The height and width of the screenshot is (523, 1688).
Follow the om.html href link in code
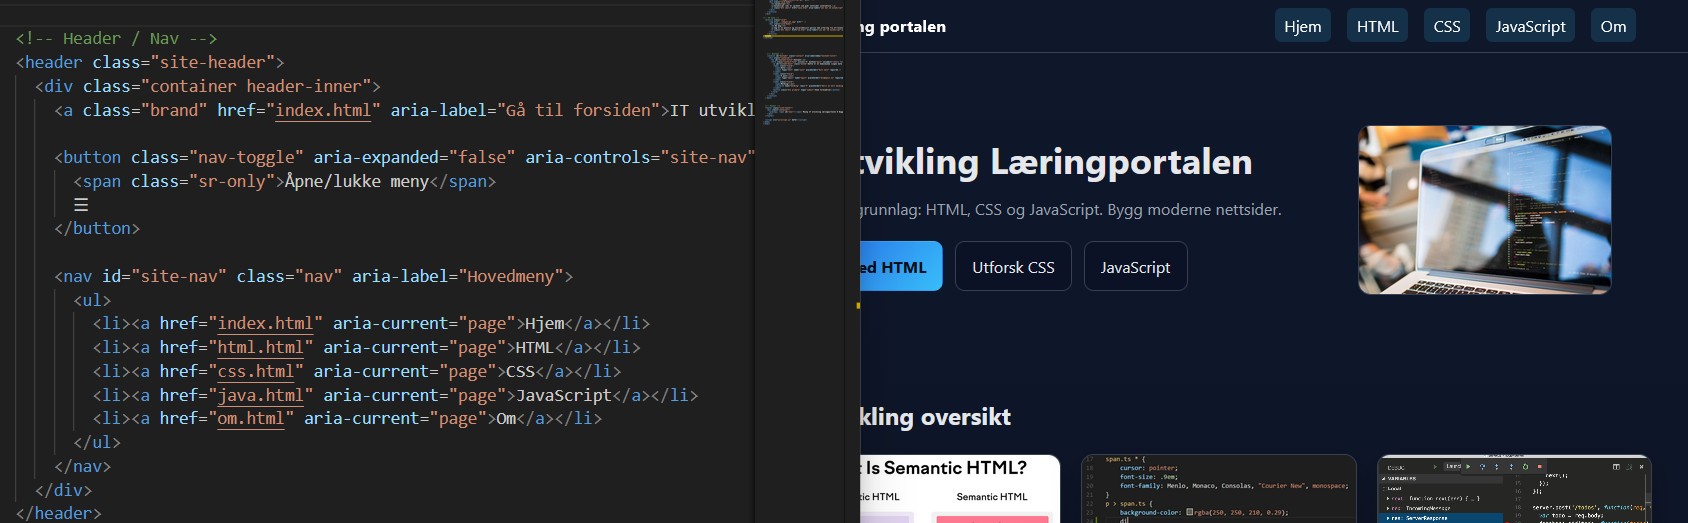(251, 418)
